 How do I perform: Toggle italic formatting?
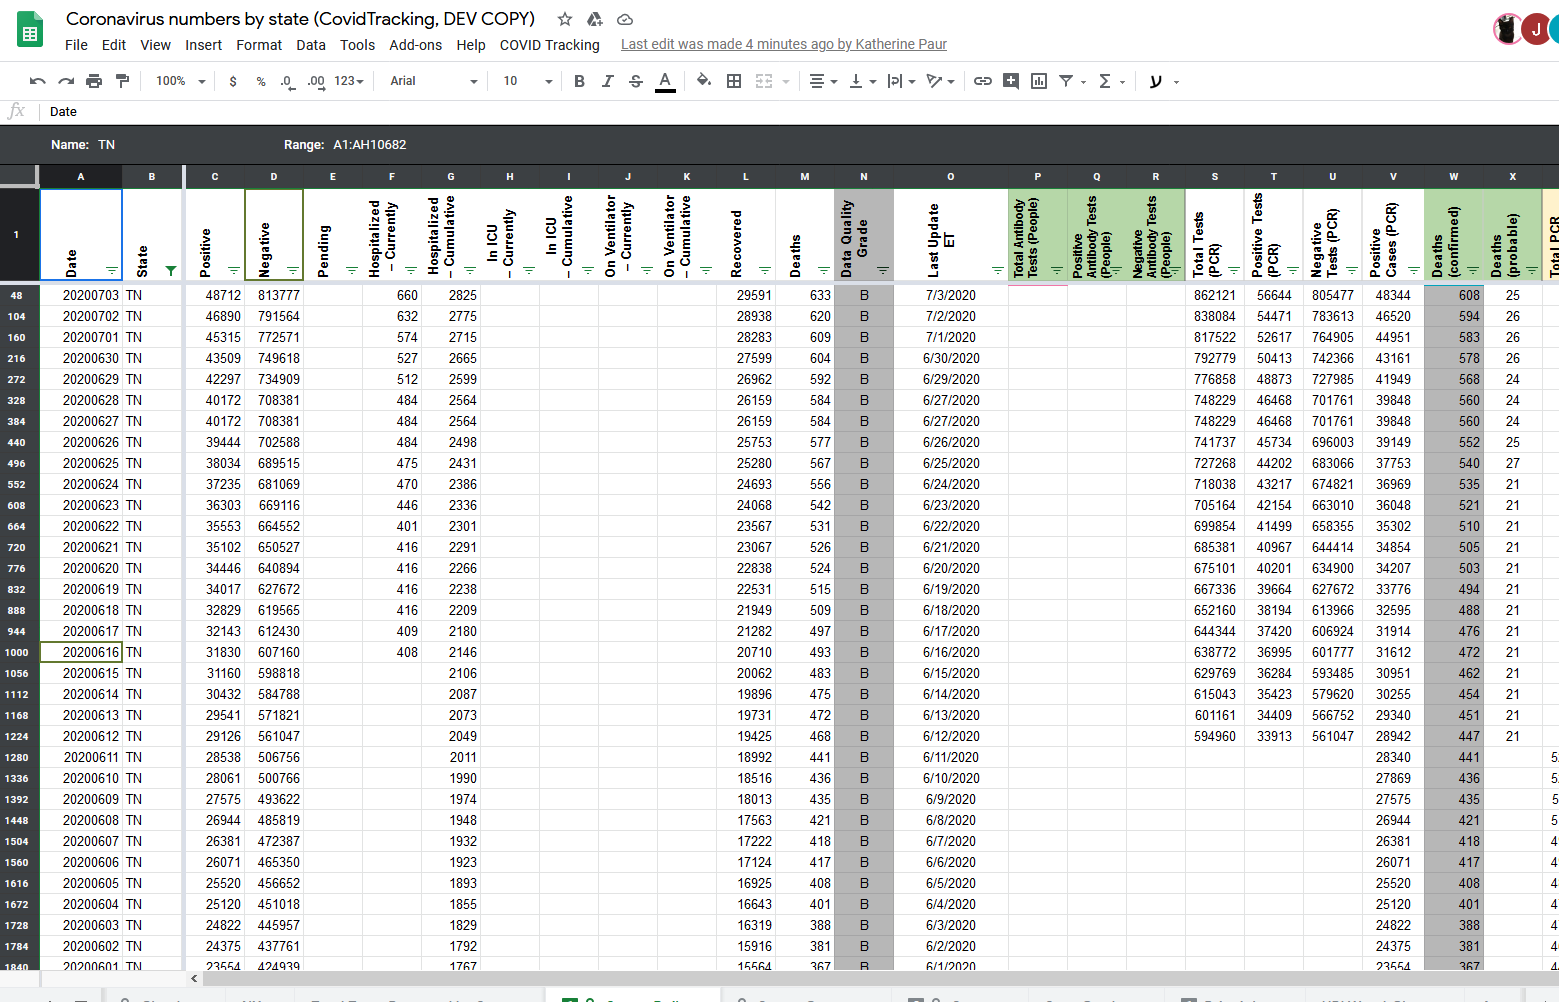coord(607,81)
